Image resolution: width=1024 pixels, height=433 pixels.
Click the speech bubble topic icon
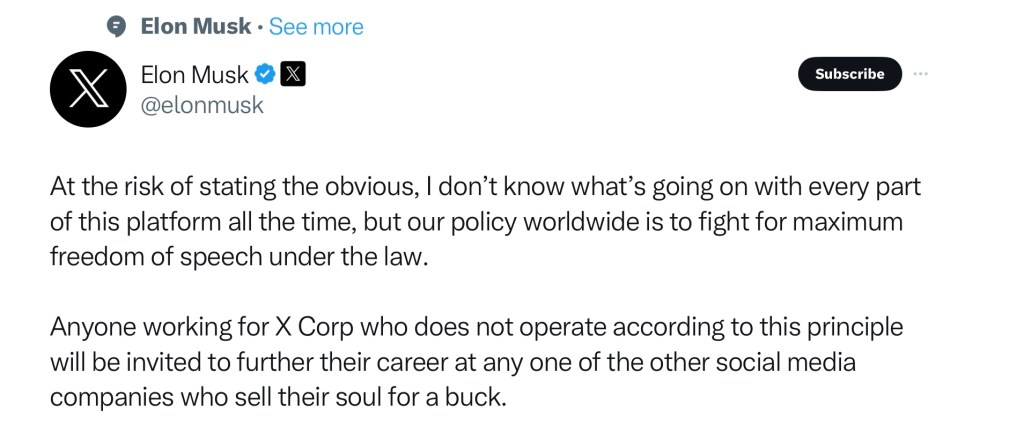click(x=117, y=27)
